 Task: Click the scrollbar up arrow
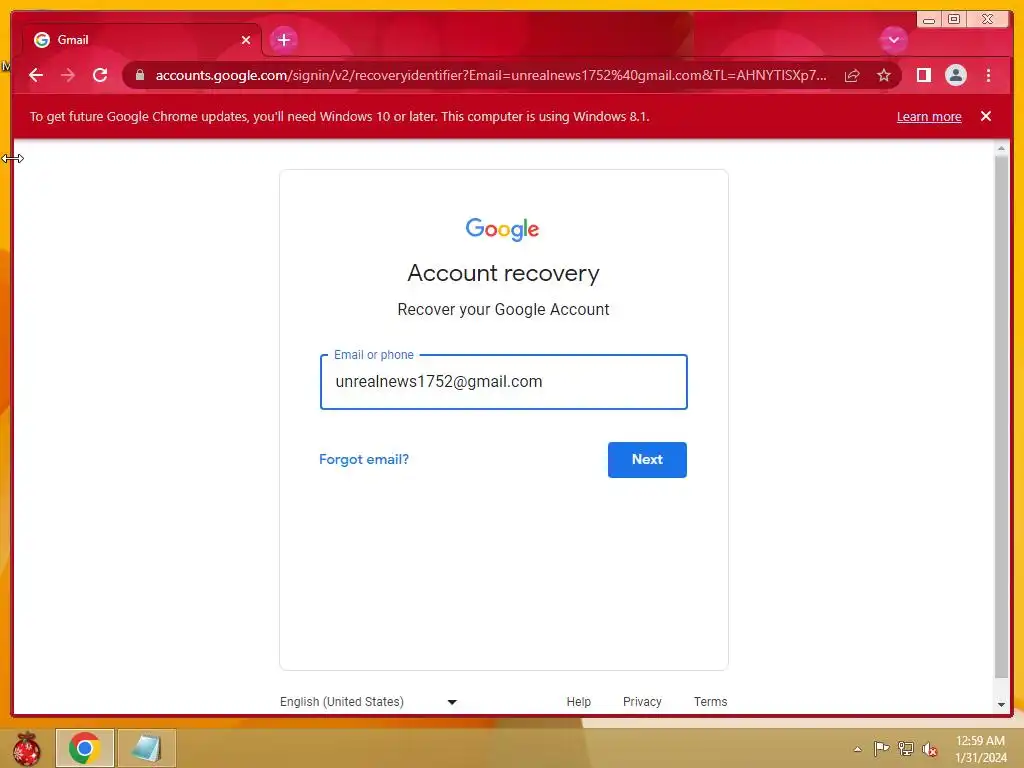(1001, 148)
